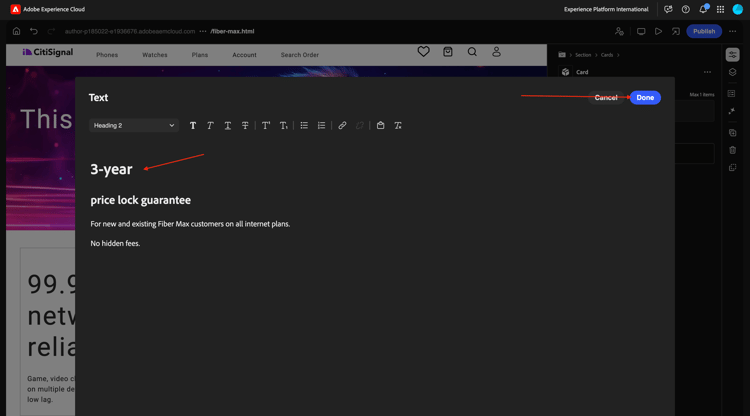Open the content tree layers icon

coord(732,72)
